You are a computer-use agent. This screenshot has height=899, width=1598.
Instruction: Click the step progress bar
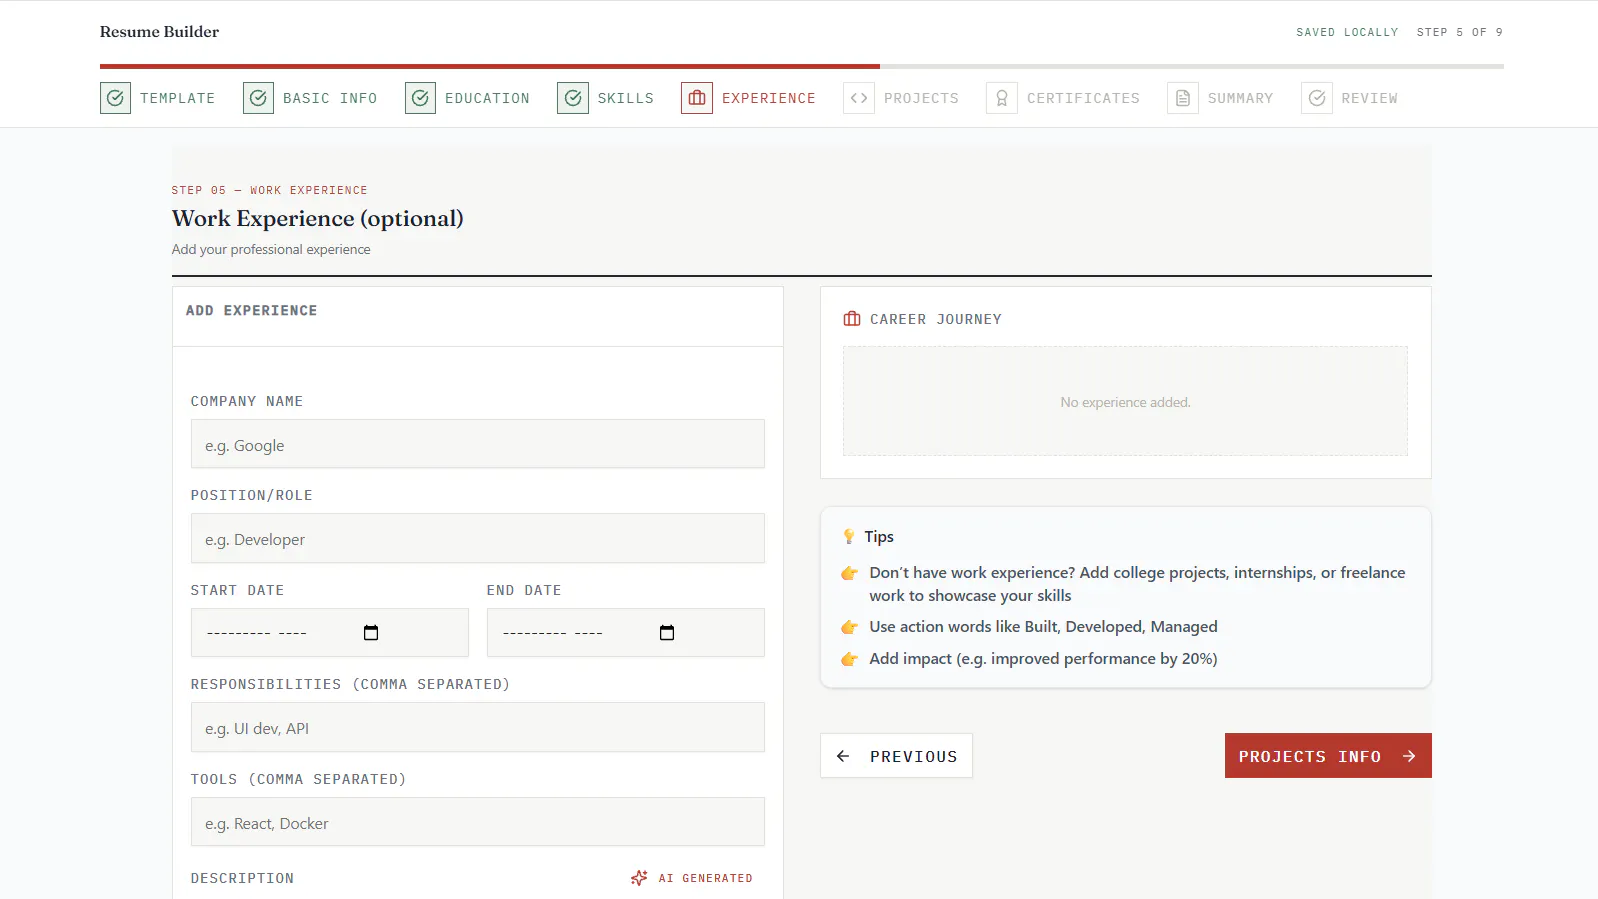click(801, 67)
